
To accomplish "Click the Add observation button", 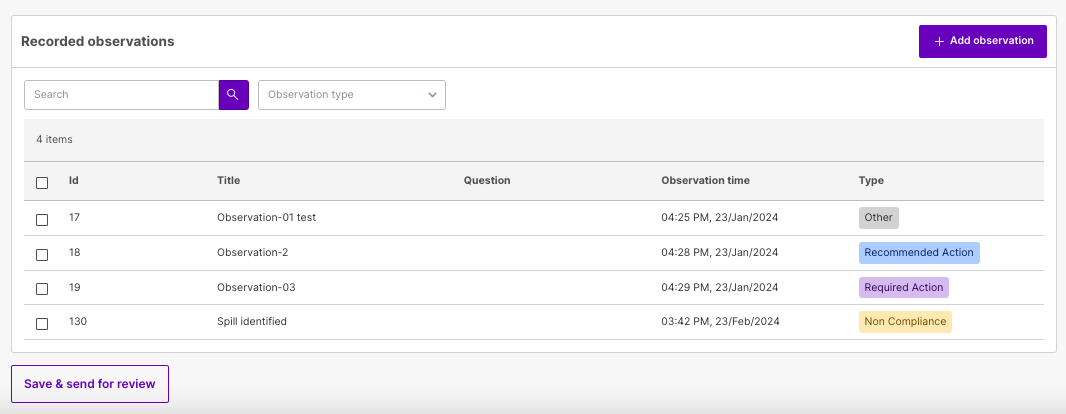I will click(982, 41).
